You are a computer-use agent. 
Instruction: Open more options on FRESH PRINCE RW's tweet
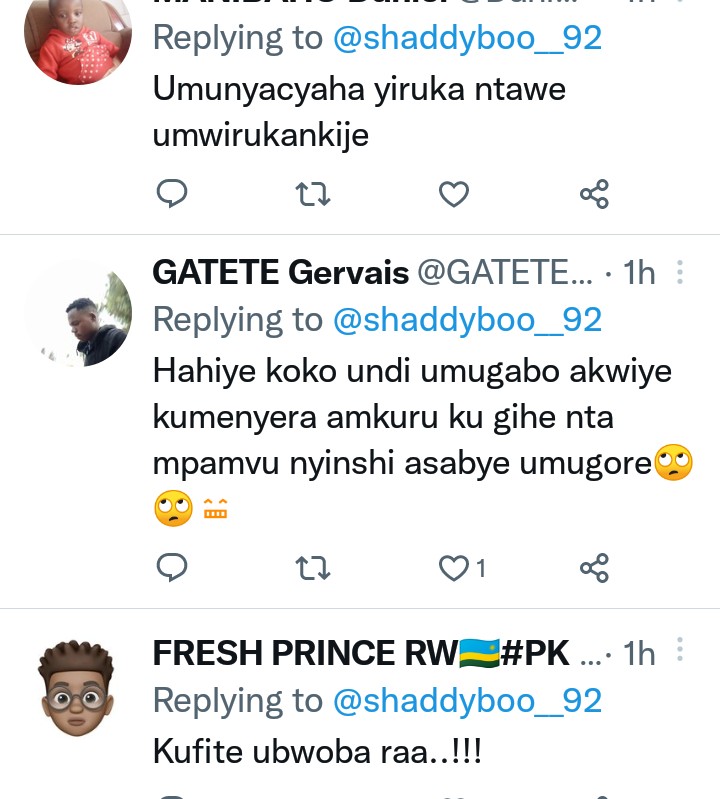pyautogui.click(x=680, y=652)
